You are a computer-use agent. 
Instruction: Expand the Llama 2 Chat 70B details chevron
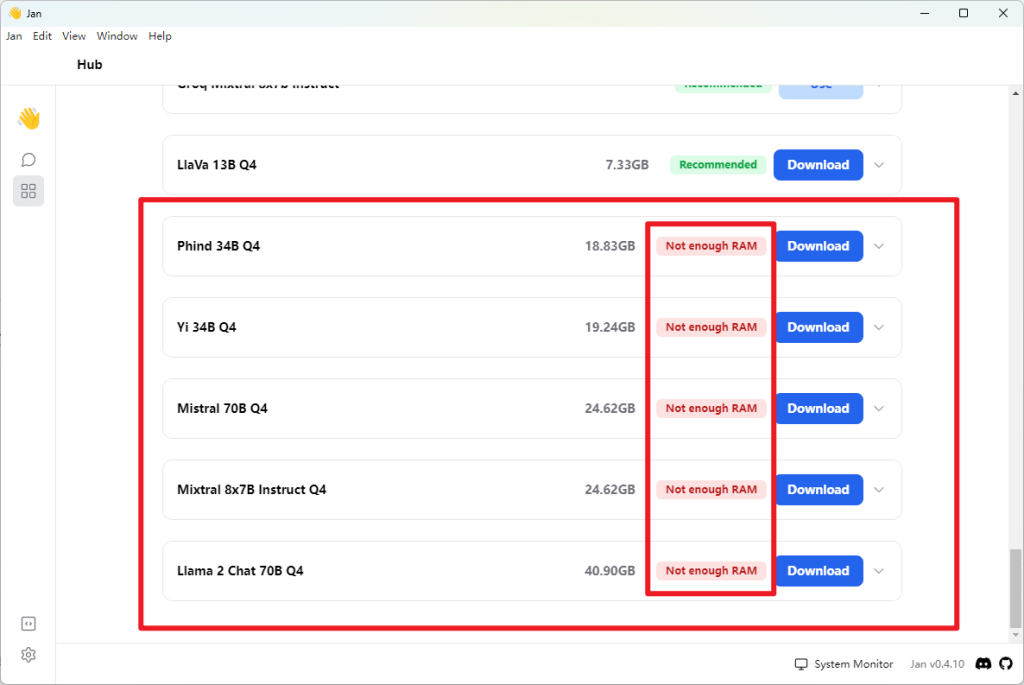(879, 571)
